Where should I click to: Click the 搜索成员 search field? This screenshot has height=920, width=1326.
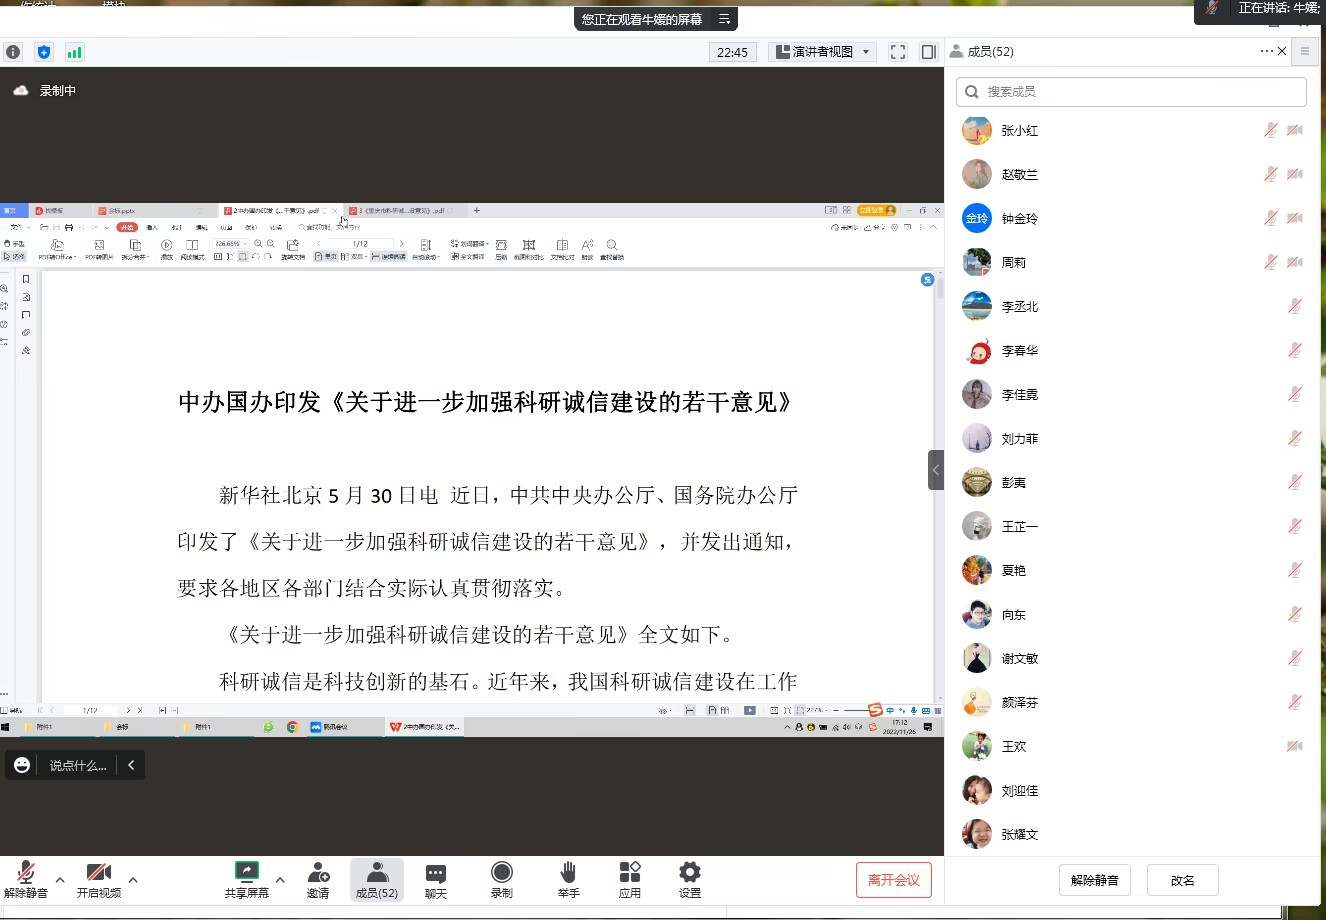pyautogui.click(x=1131, y=92)
